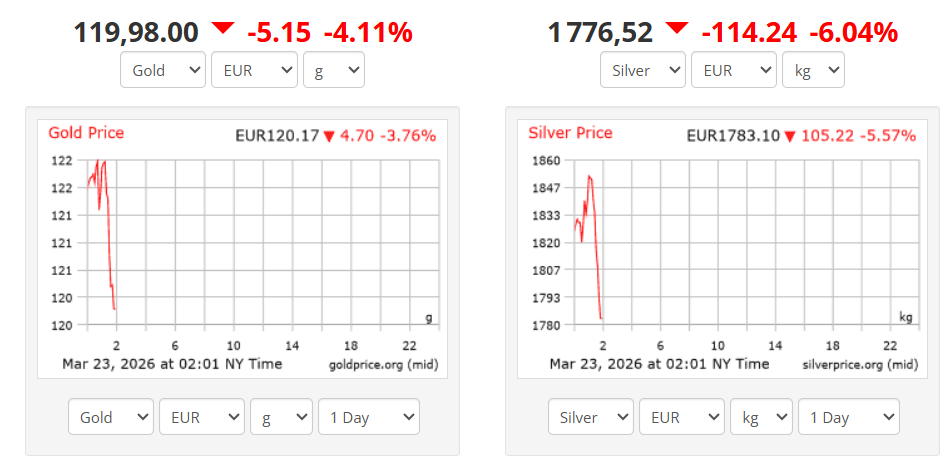Click the large red down arrow beside 119,98.00

222,29
